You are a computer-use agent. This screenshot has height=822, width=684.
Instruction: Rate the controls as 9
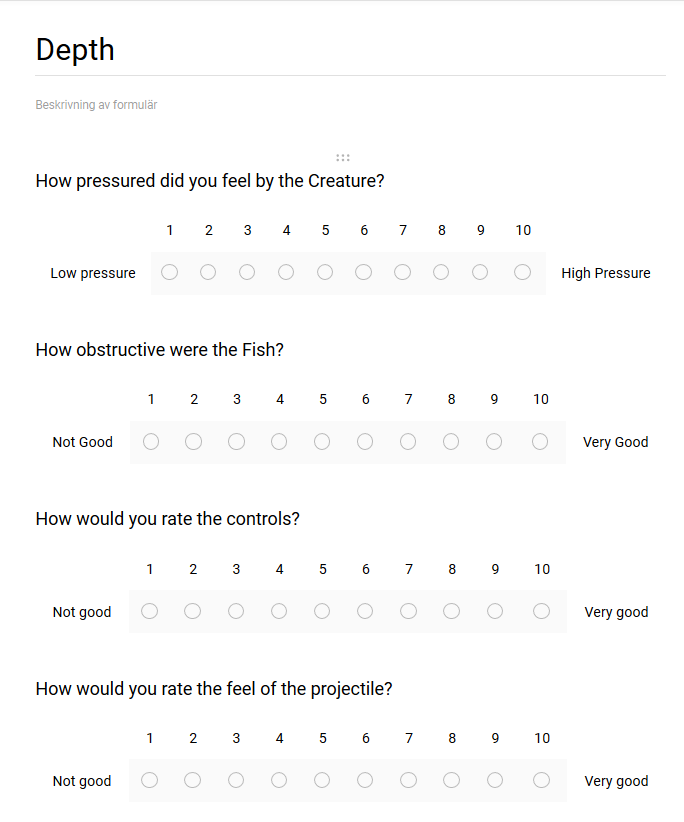tap(495, 611)
